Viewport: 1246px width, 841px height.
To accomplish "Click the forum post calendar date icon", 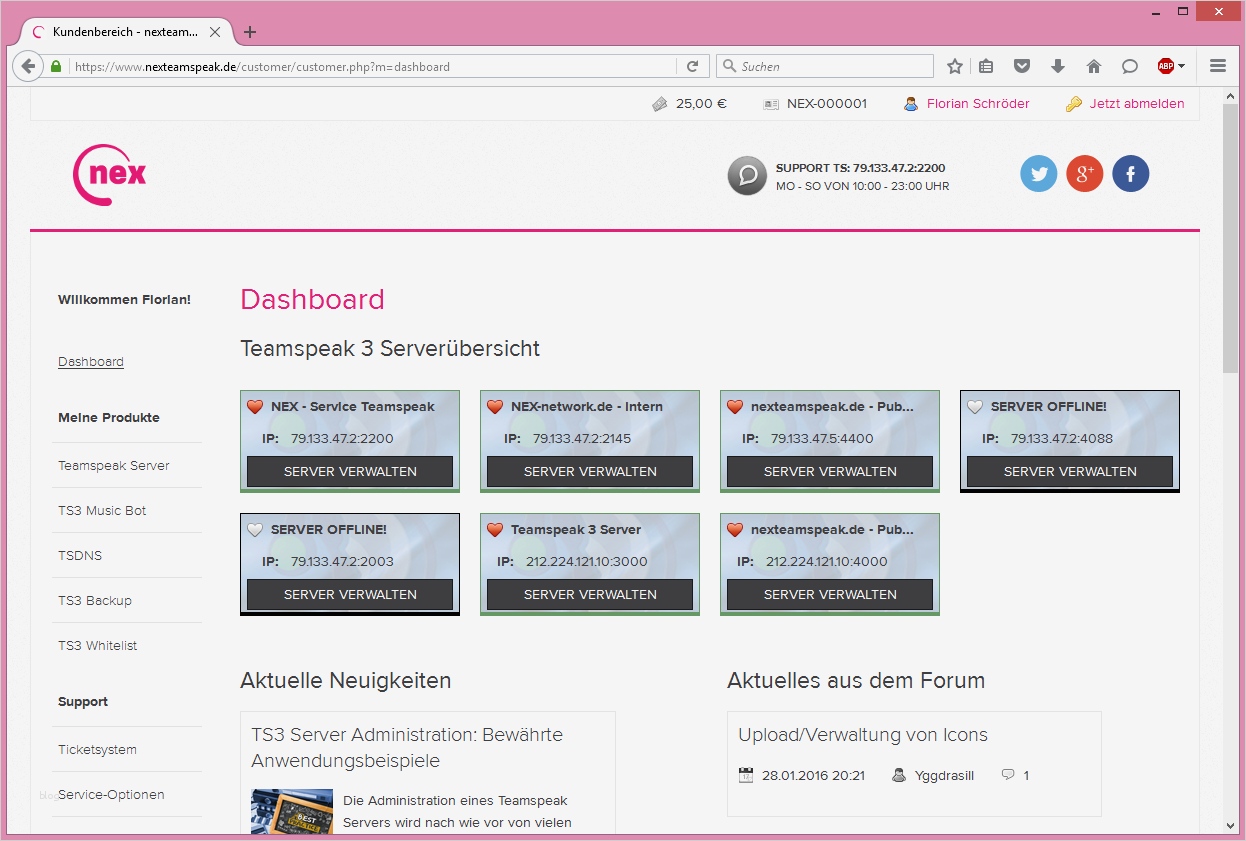I will (745, 775).
